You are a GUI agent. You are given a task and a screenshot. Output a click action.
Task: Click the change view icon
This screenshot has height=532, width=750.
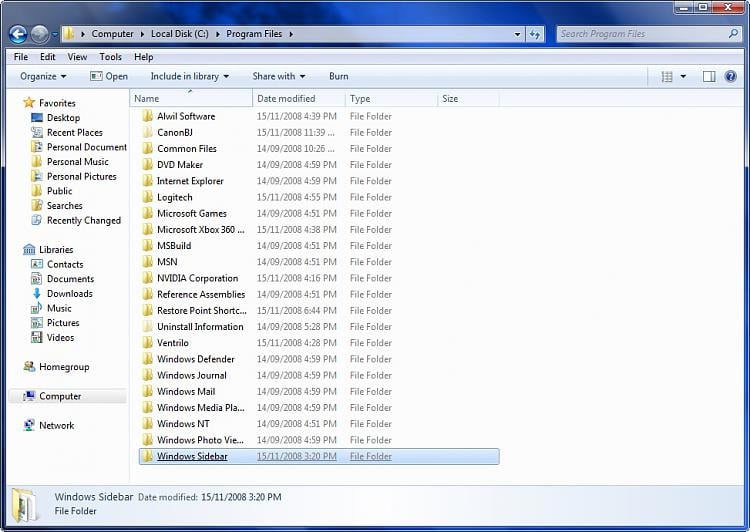coord(667,77)
